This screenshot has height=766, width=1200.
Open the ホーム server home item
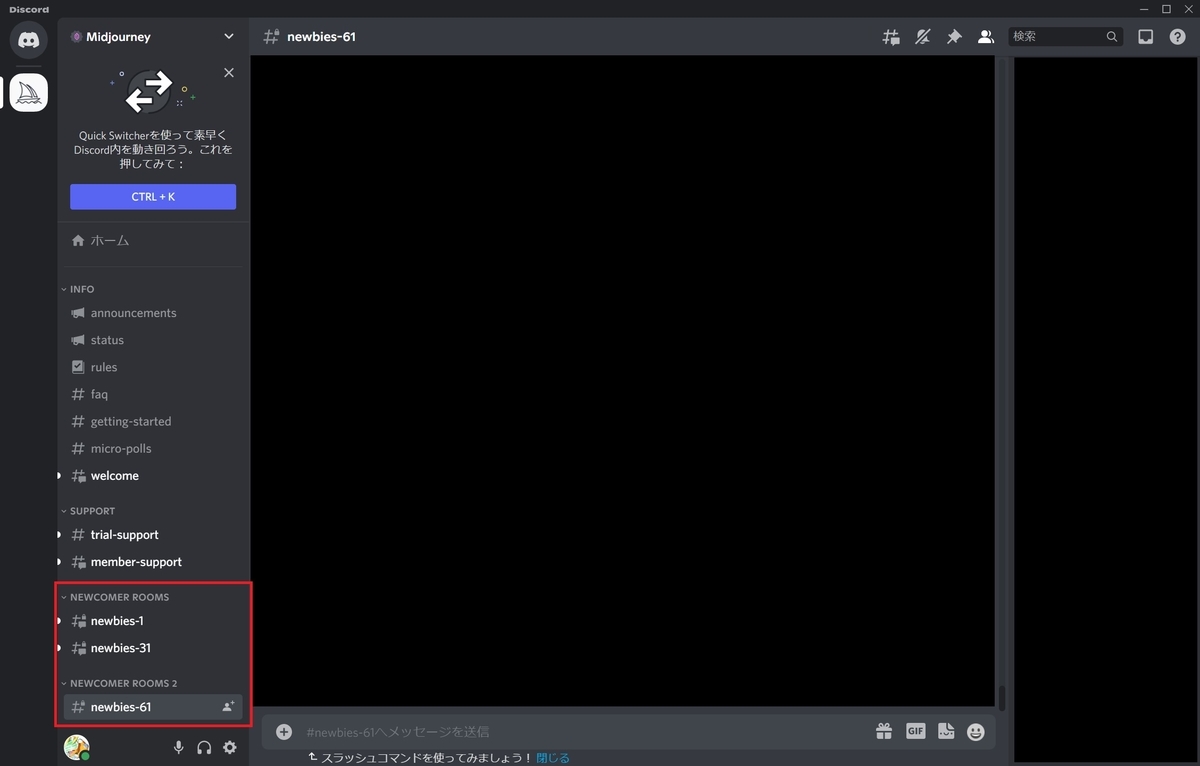(153, 240)
